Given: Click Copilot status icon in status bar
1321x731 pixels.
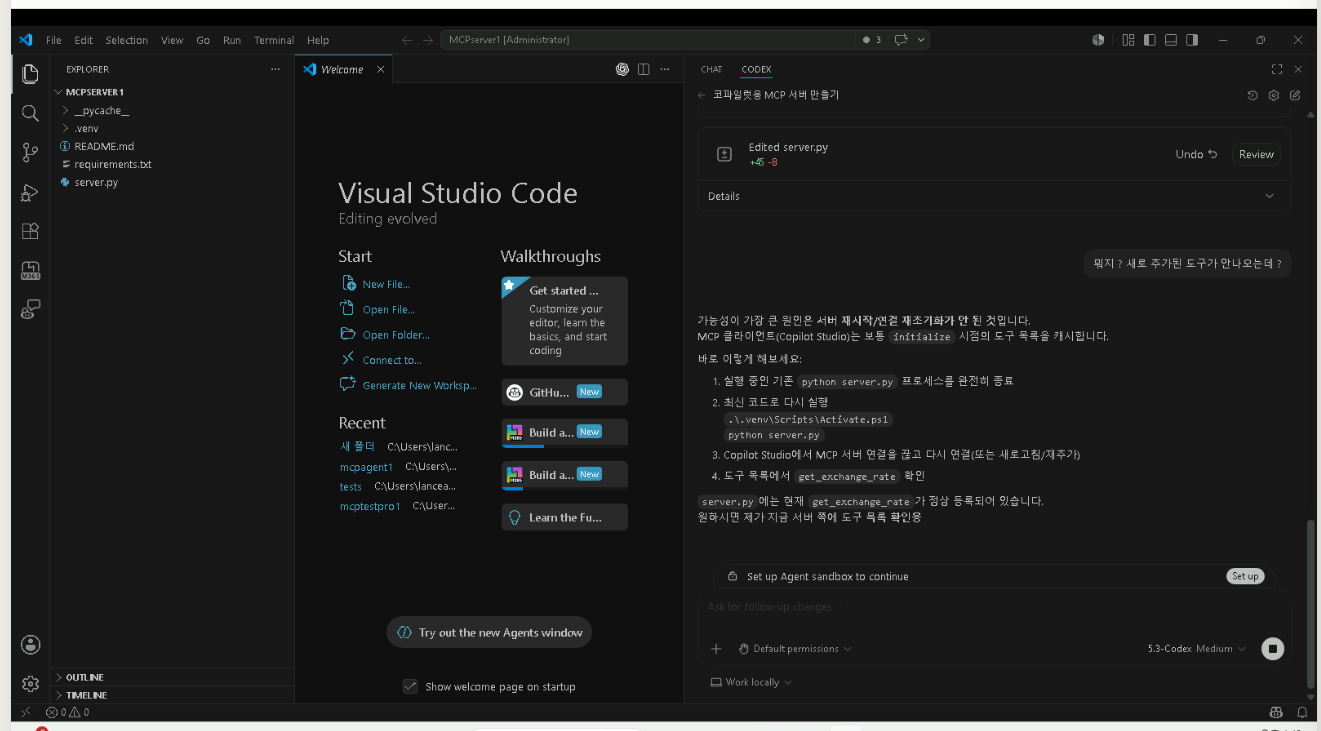Looking at the screenshot, I should (1276, 712).
